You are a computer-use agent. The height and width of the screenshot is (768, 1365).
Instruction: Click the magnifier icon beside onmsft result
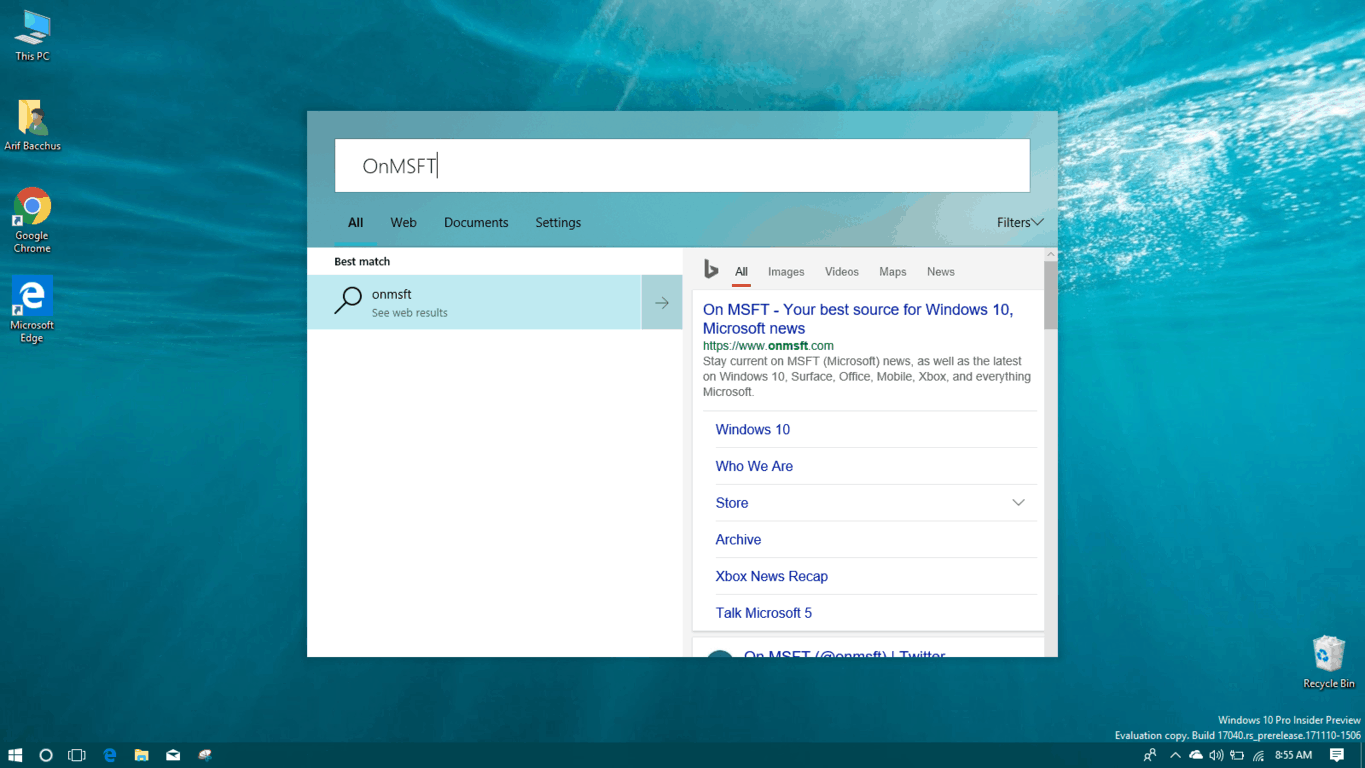[x=347, y=301]
